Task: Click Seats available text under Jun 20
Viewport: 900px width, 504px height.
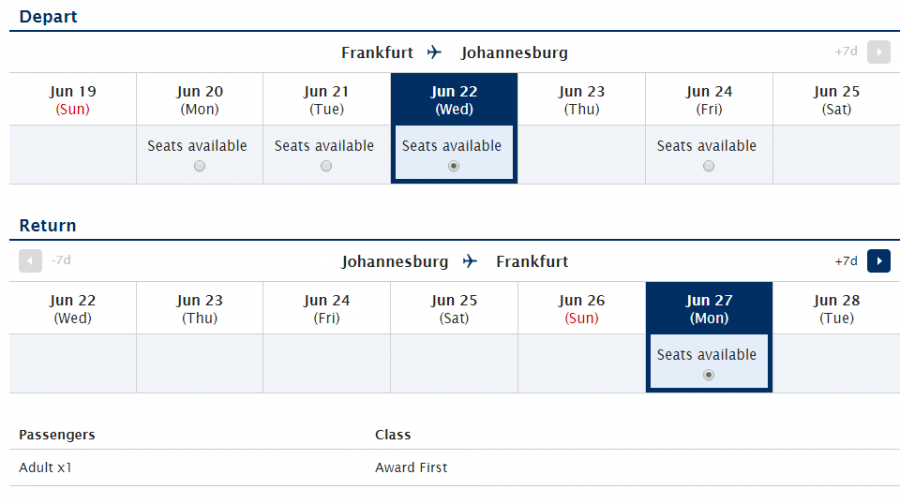Action: pyautogui.click(x=197, y=146)
